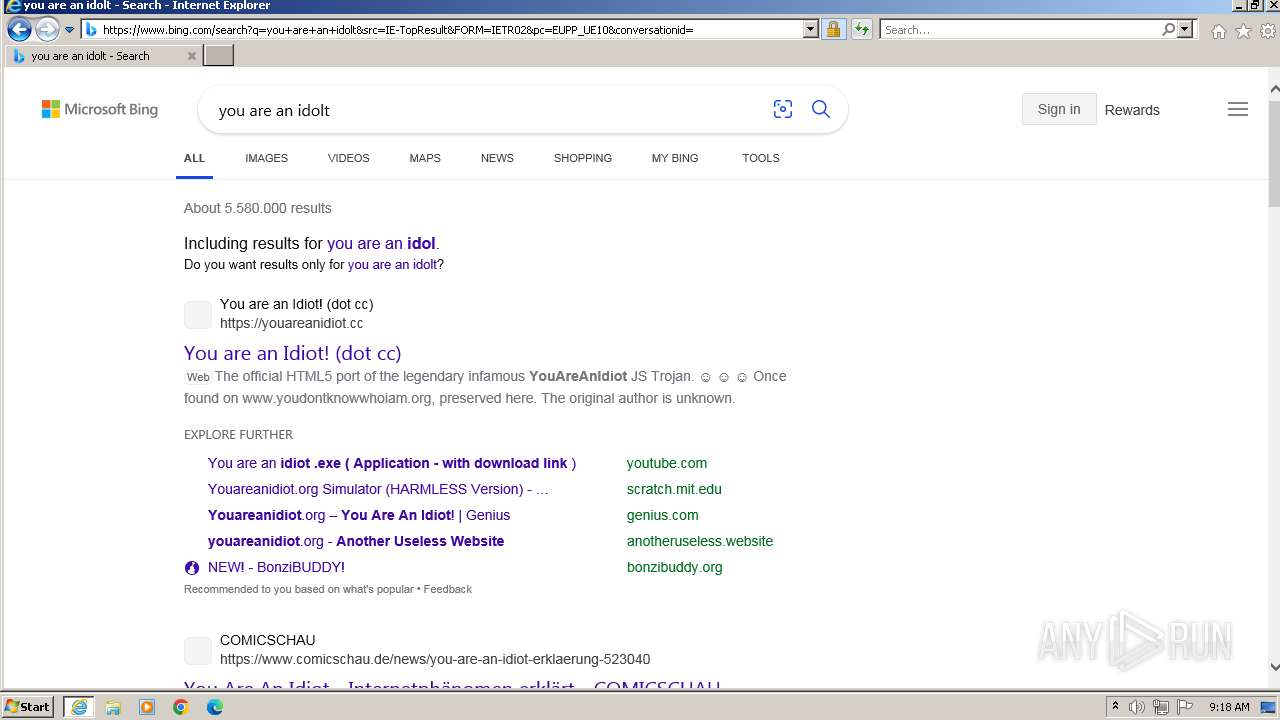Click the bonzibuddy.org domain text
Screen dimensions: 1280x720
click(x=675, y=567)
